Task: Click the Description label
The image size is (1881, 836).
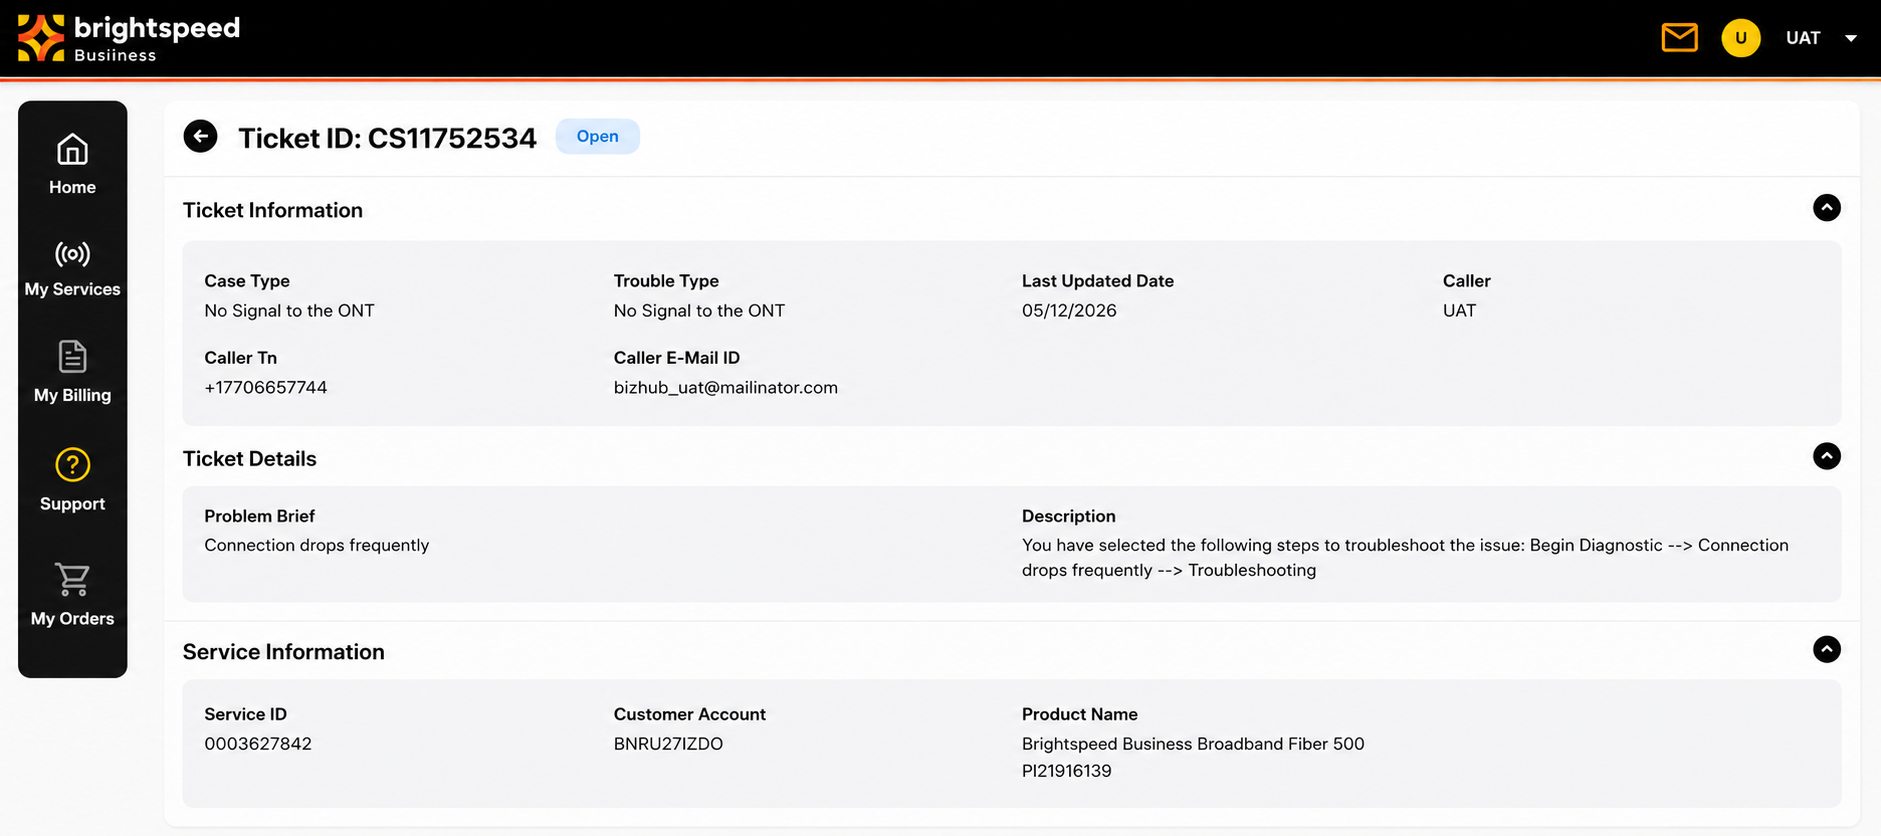Action: 1068,516
